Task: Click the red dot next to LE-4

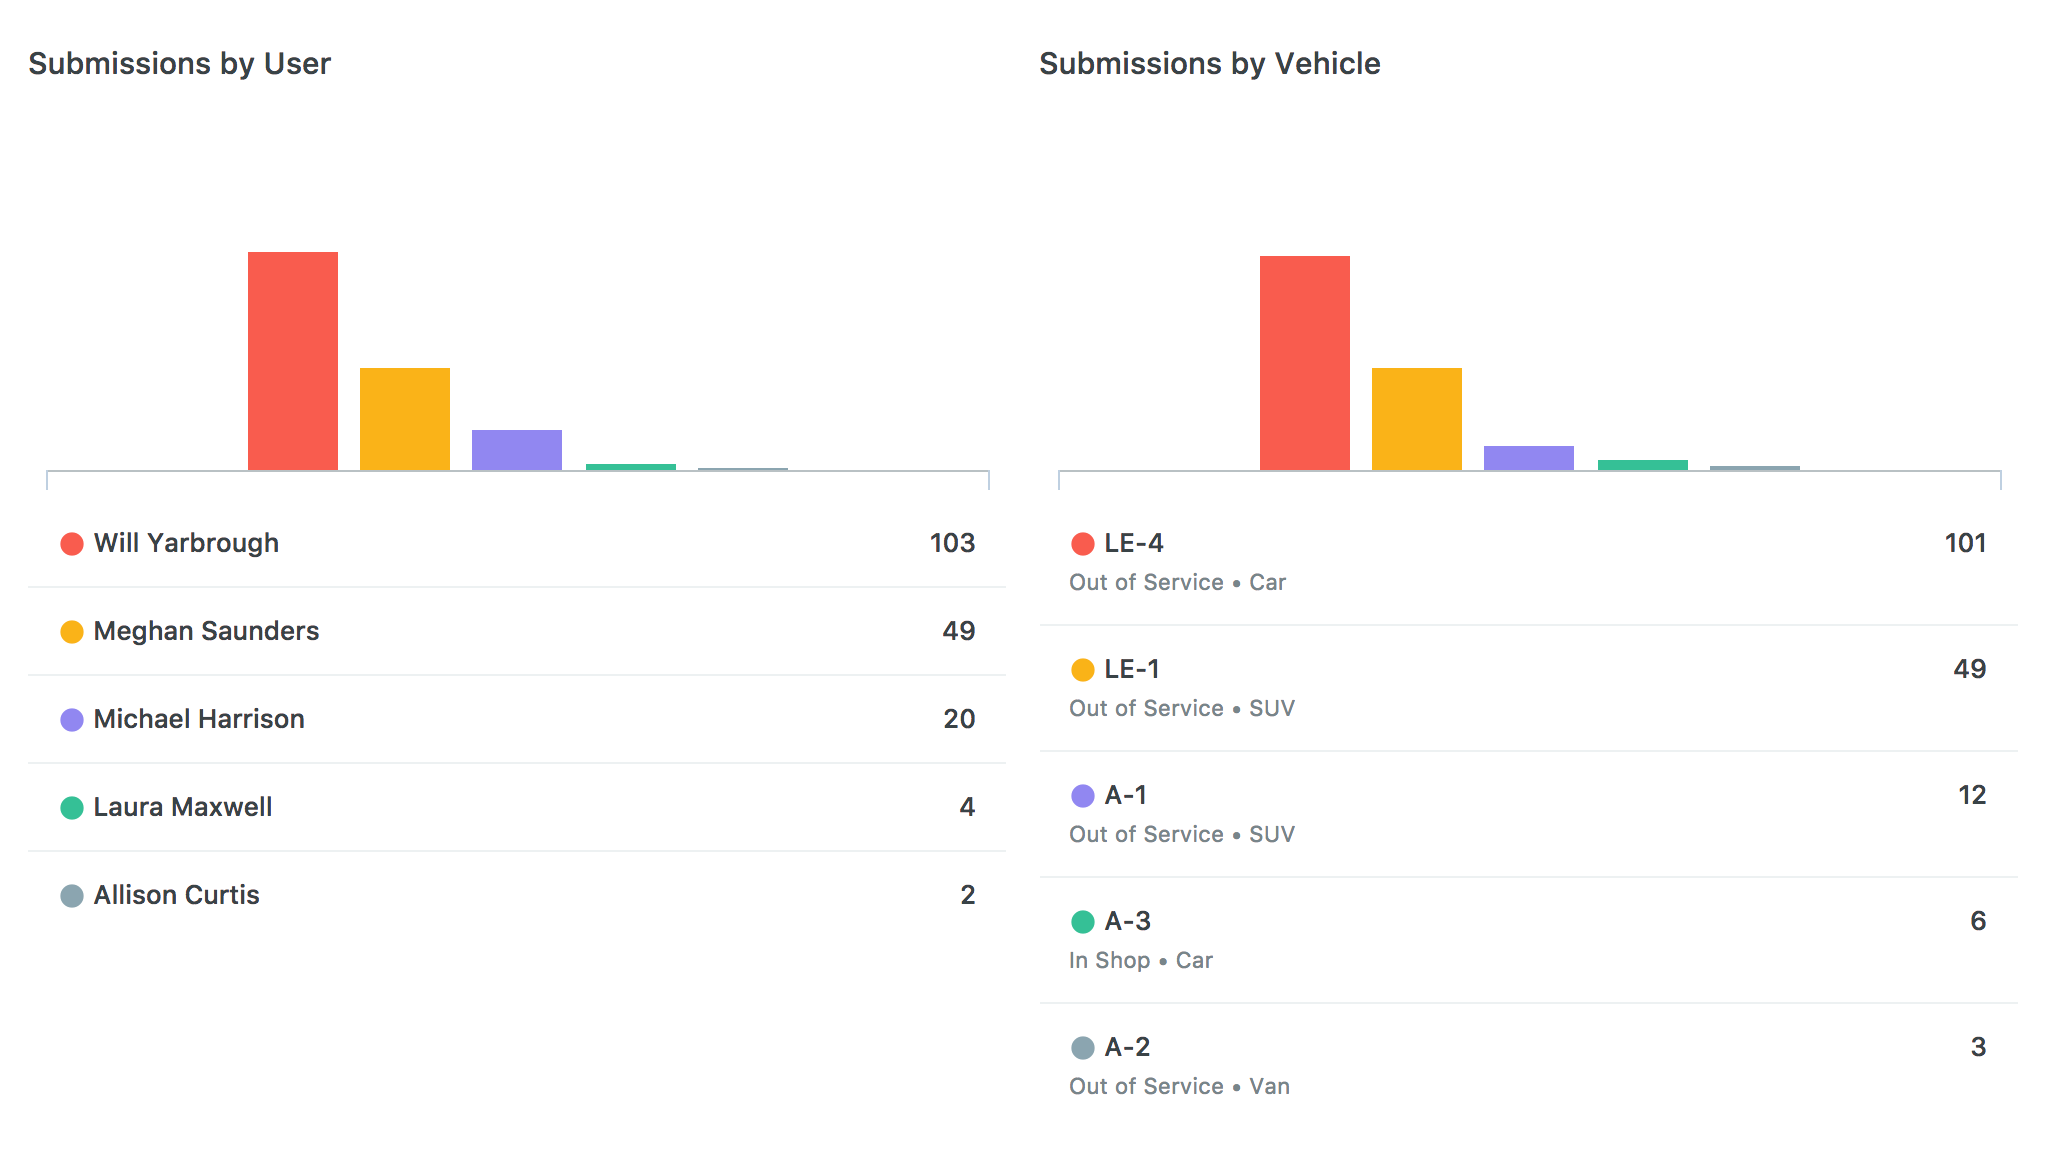Action: (x=1083, y=544)
